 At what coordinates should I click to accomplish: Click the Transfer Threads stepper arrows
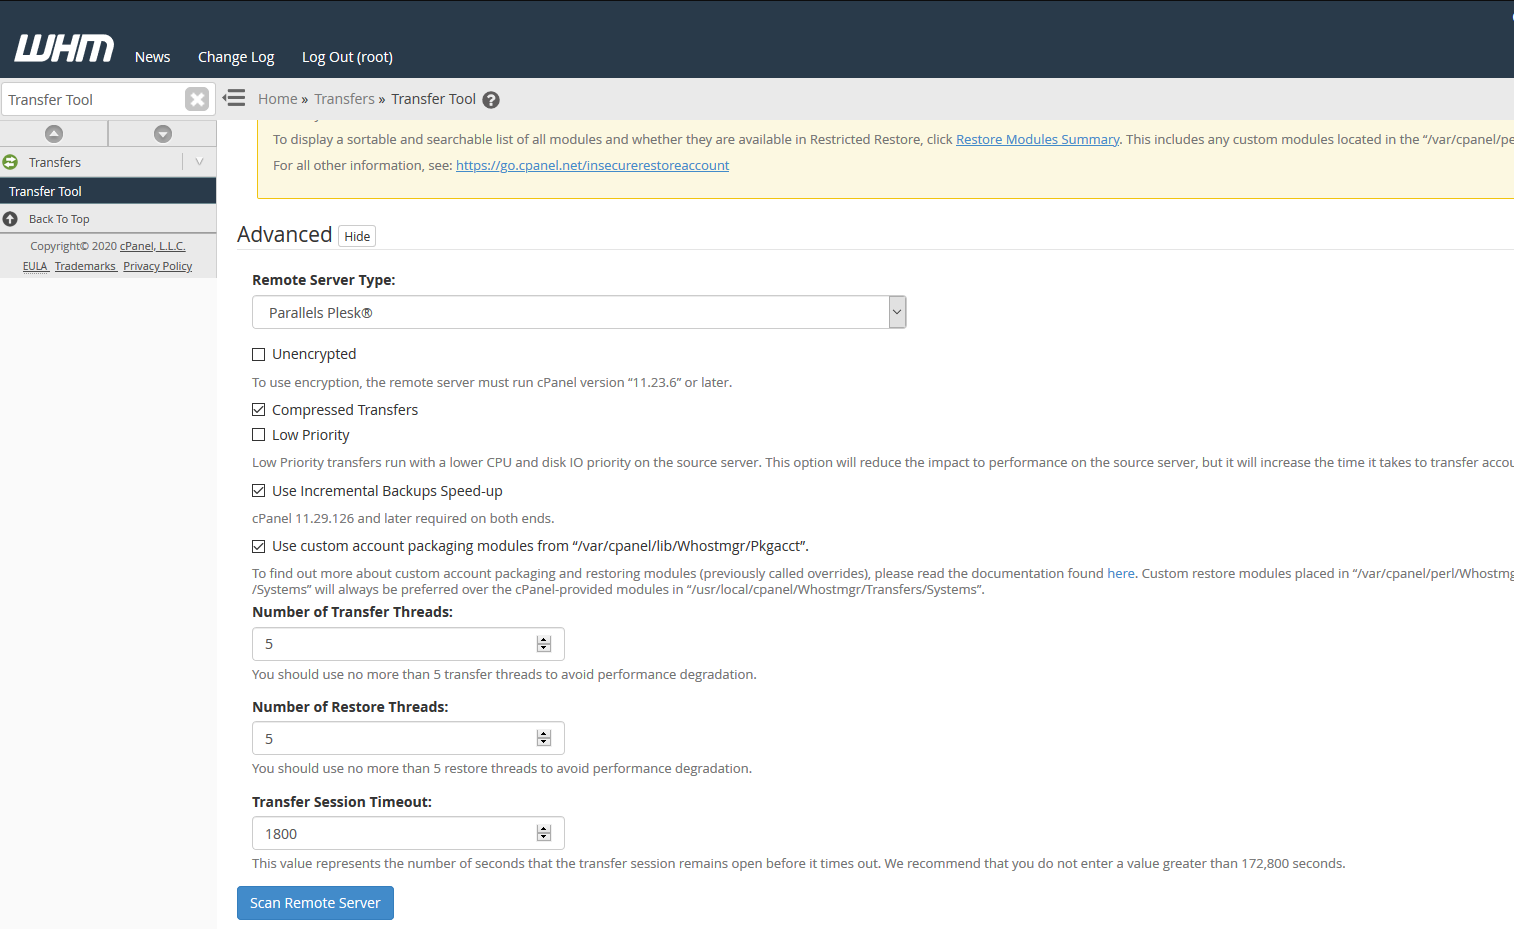[544, 644]
